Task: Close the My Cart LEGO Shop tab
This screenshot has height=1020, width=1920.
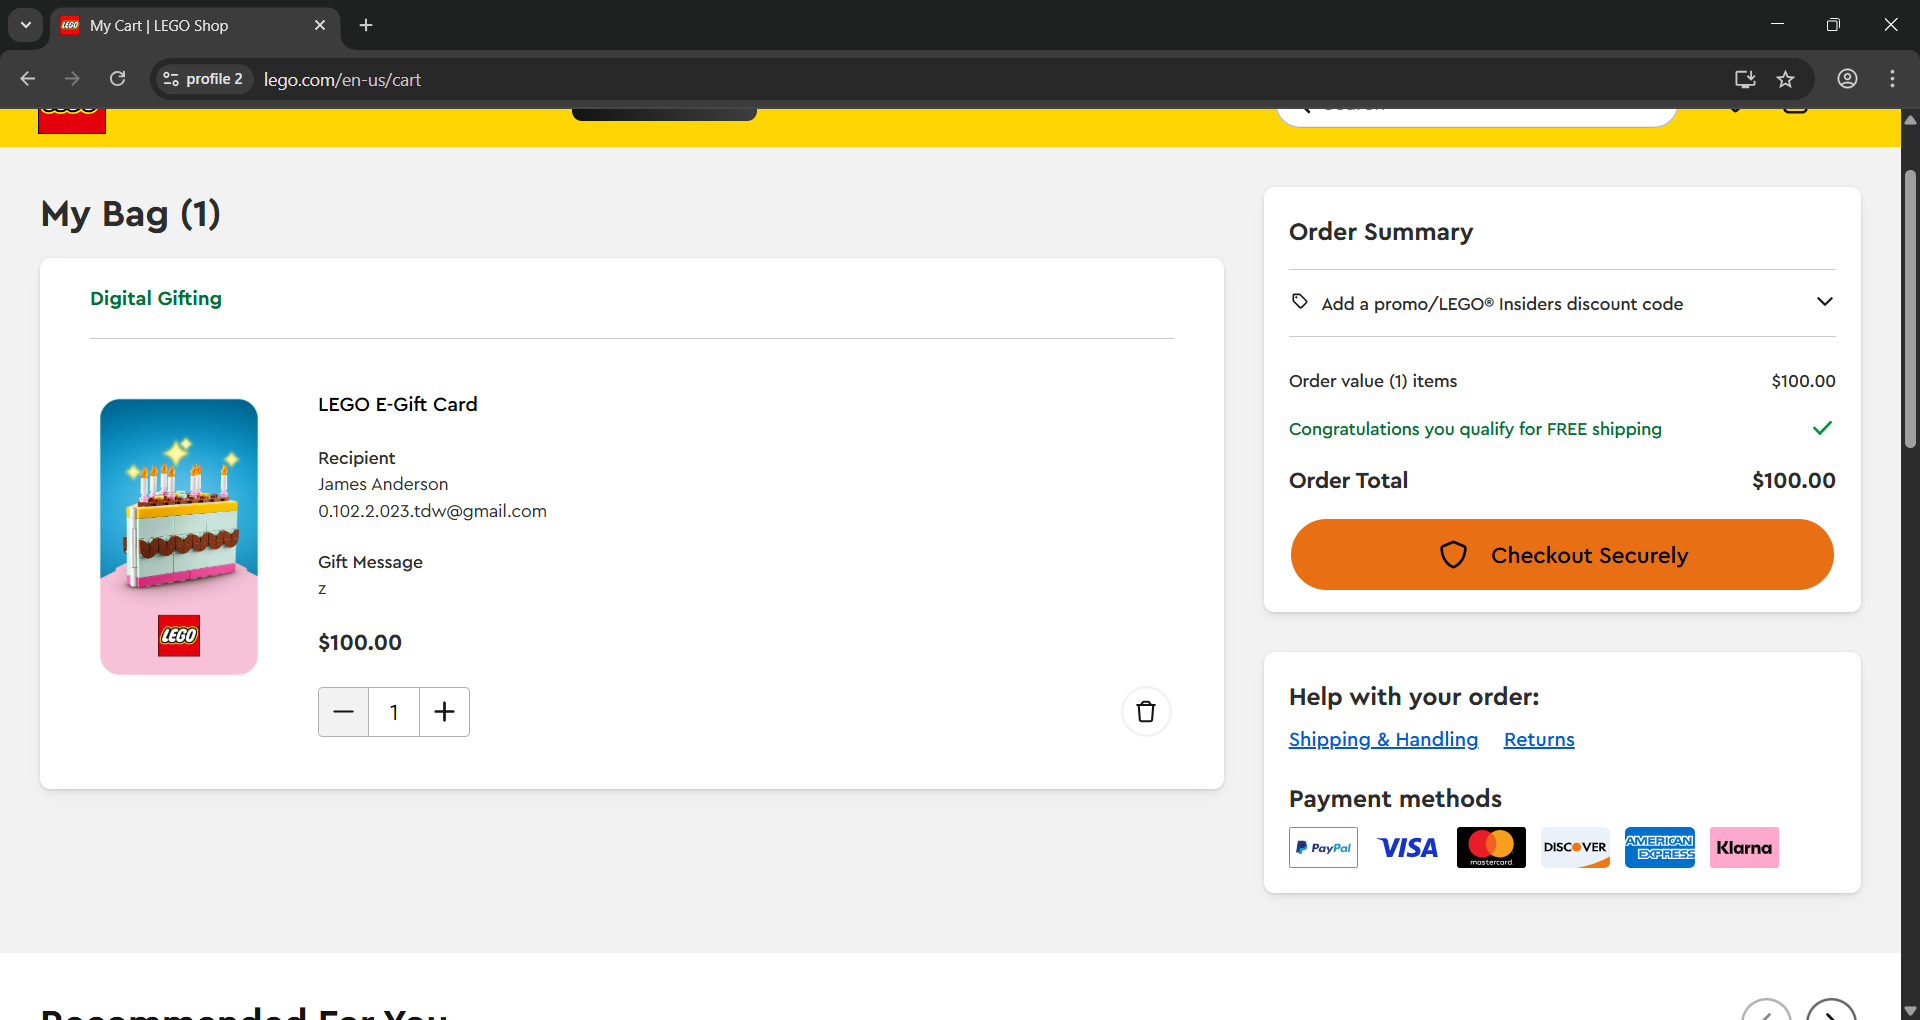Action: pos(320,25)
